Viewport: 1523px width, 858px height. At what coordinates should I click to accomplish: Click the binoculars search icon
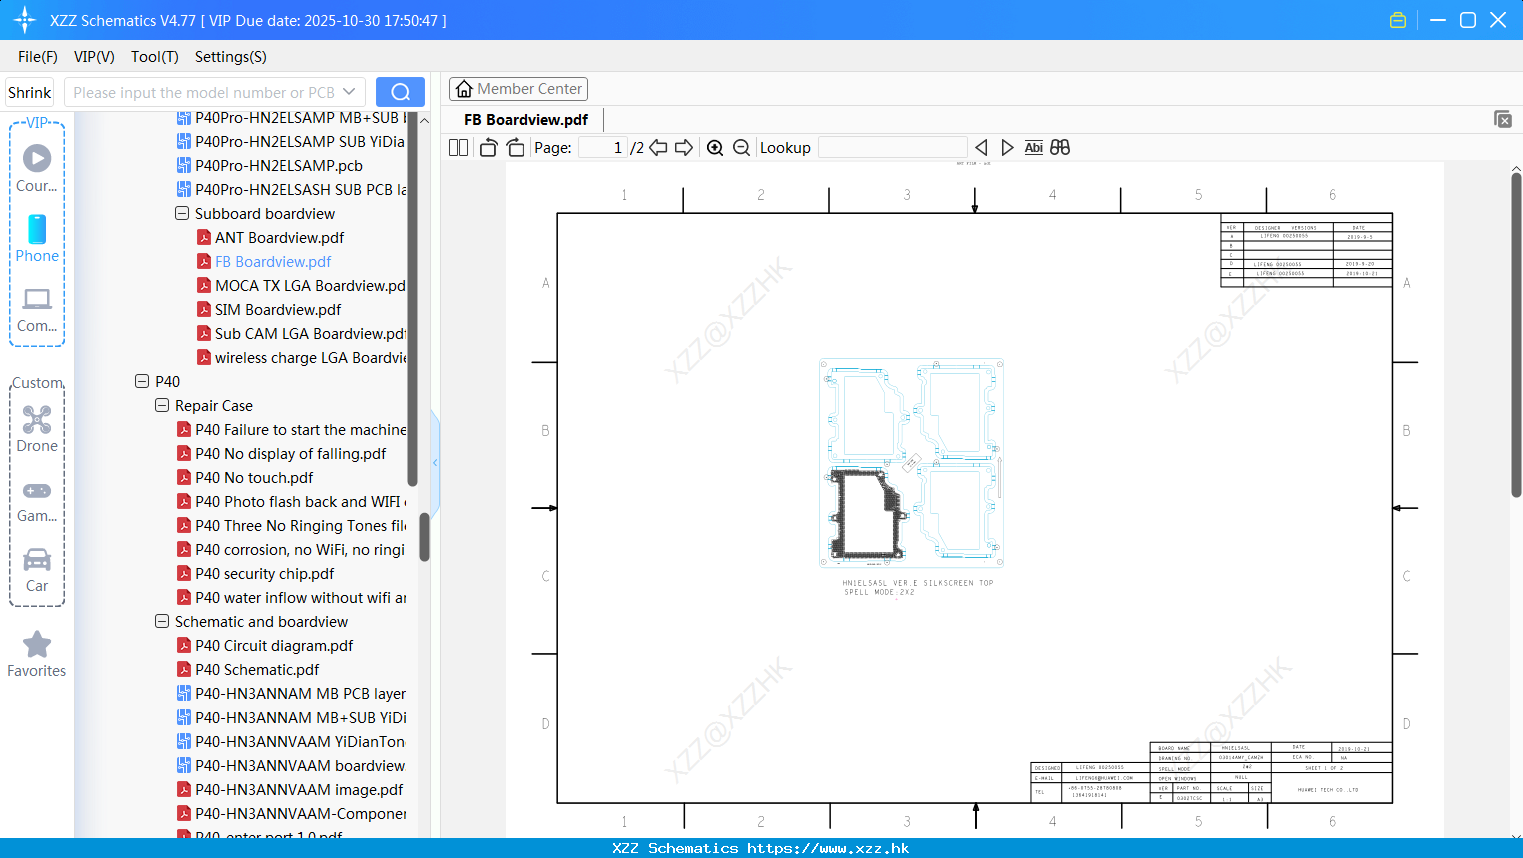click(x=1060, y=147)
